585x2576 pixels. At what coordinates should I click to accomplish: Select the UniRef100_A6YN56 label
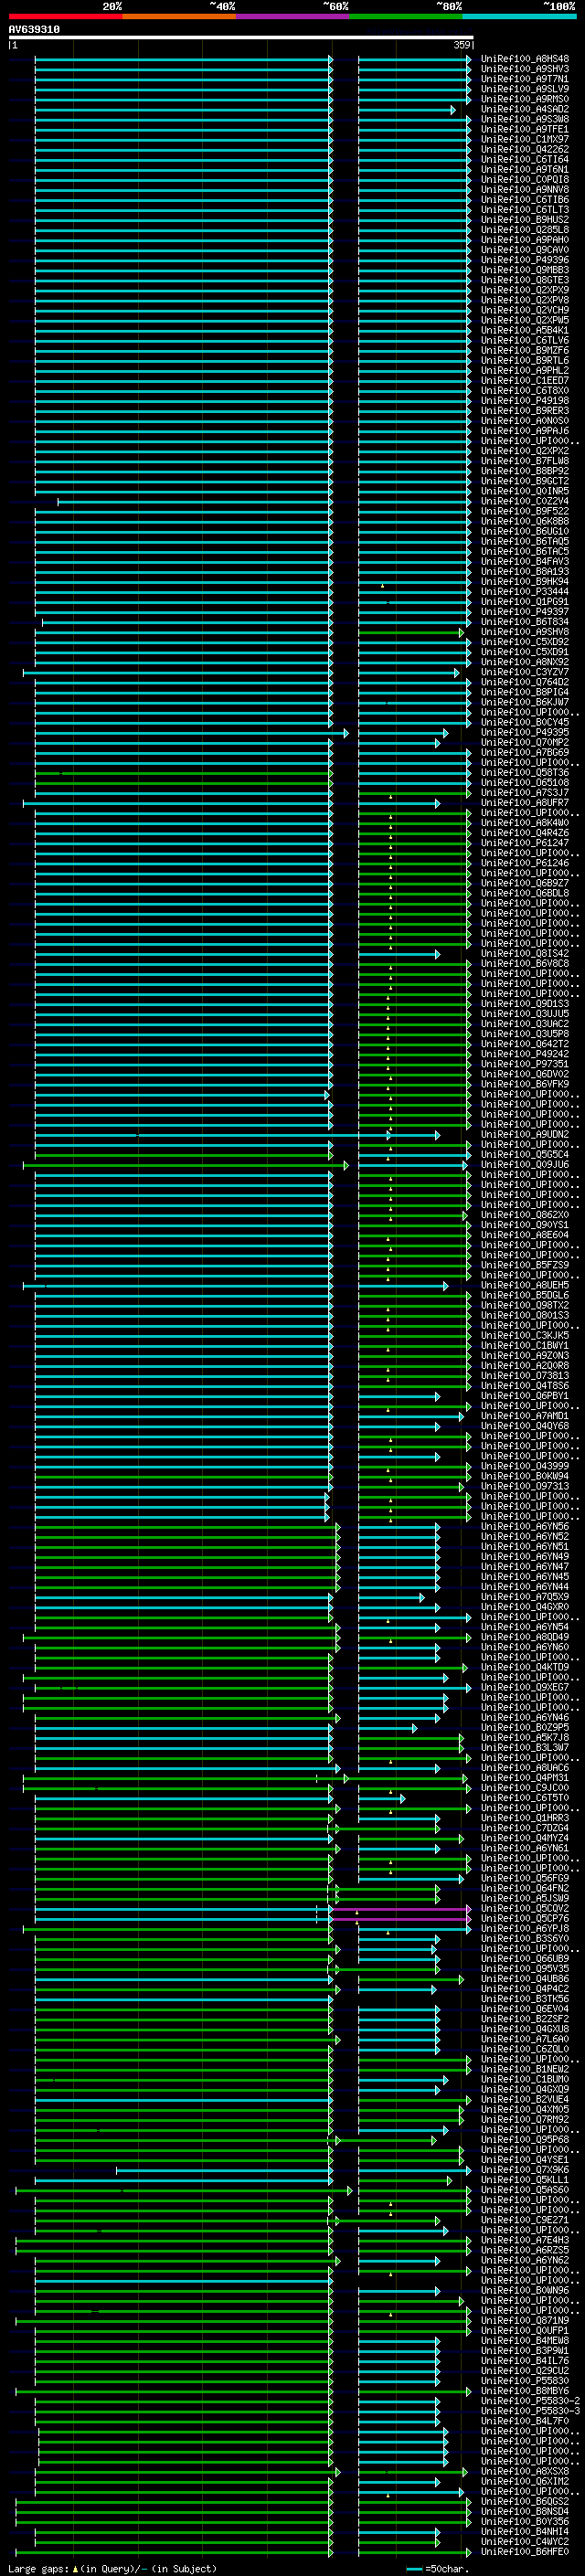[x=525, y=1526]
